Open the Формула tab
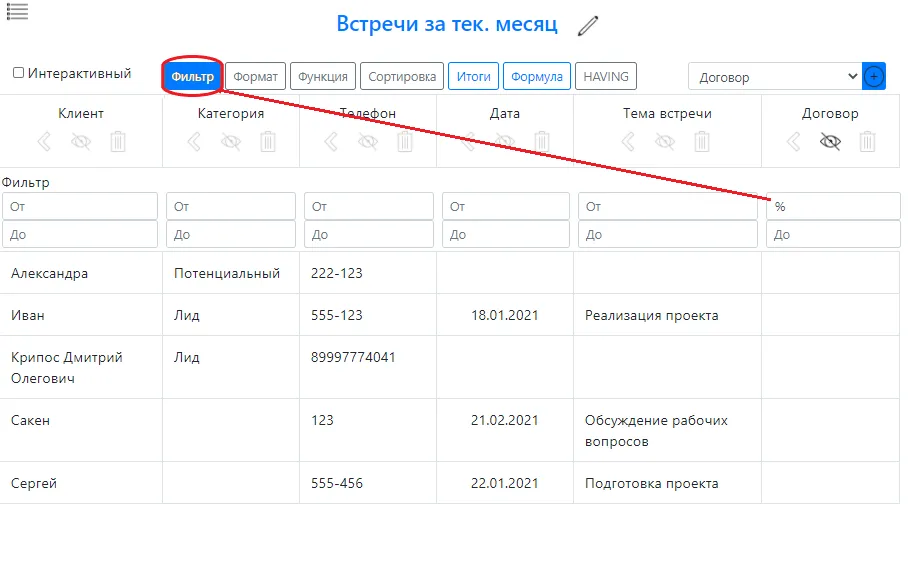The width and height of the screenshot is (922, 579). 537,76
